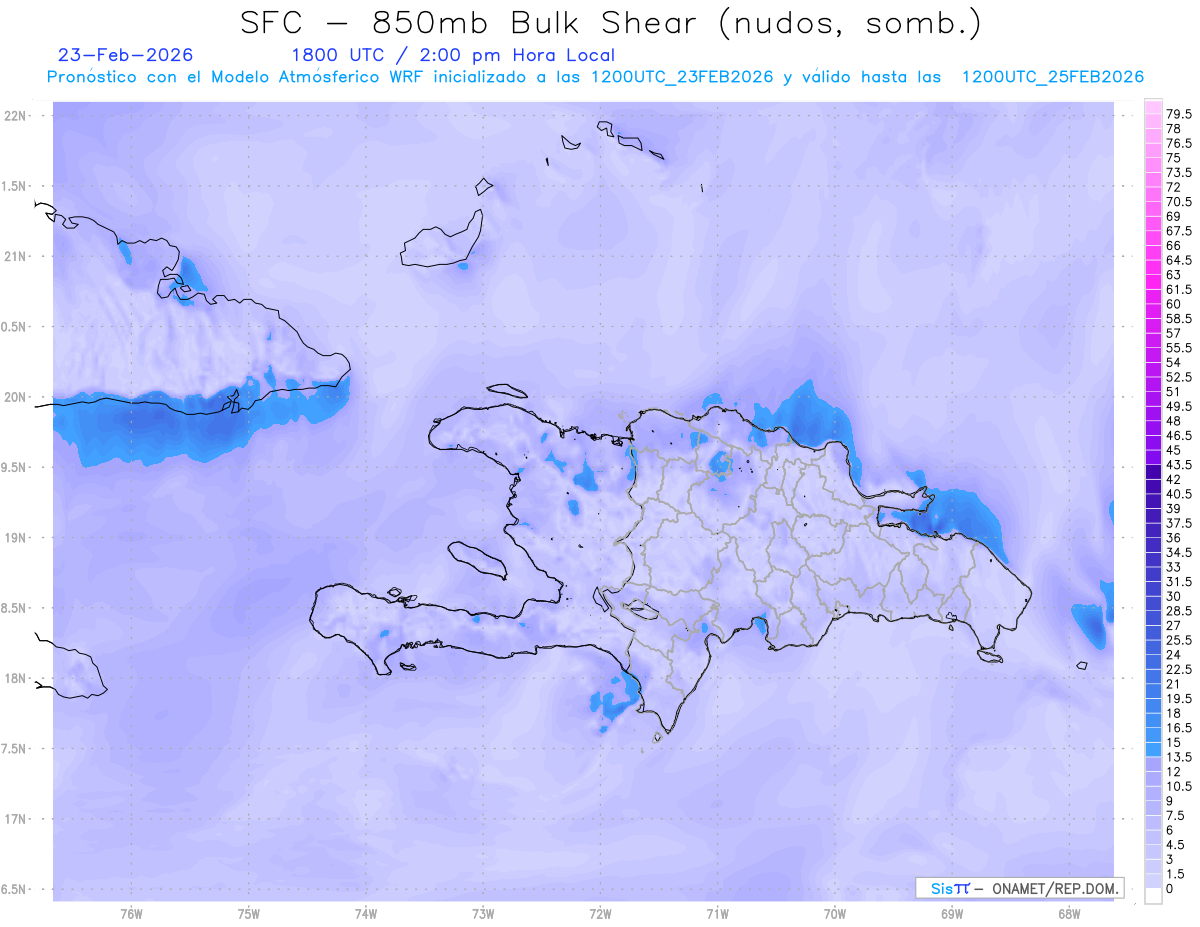Image resolution: width=1200 pixels, height=927 pixels.
Task: Click the colorbar value '60'
Action: click(x=1174, y=304)
